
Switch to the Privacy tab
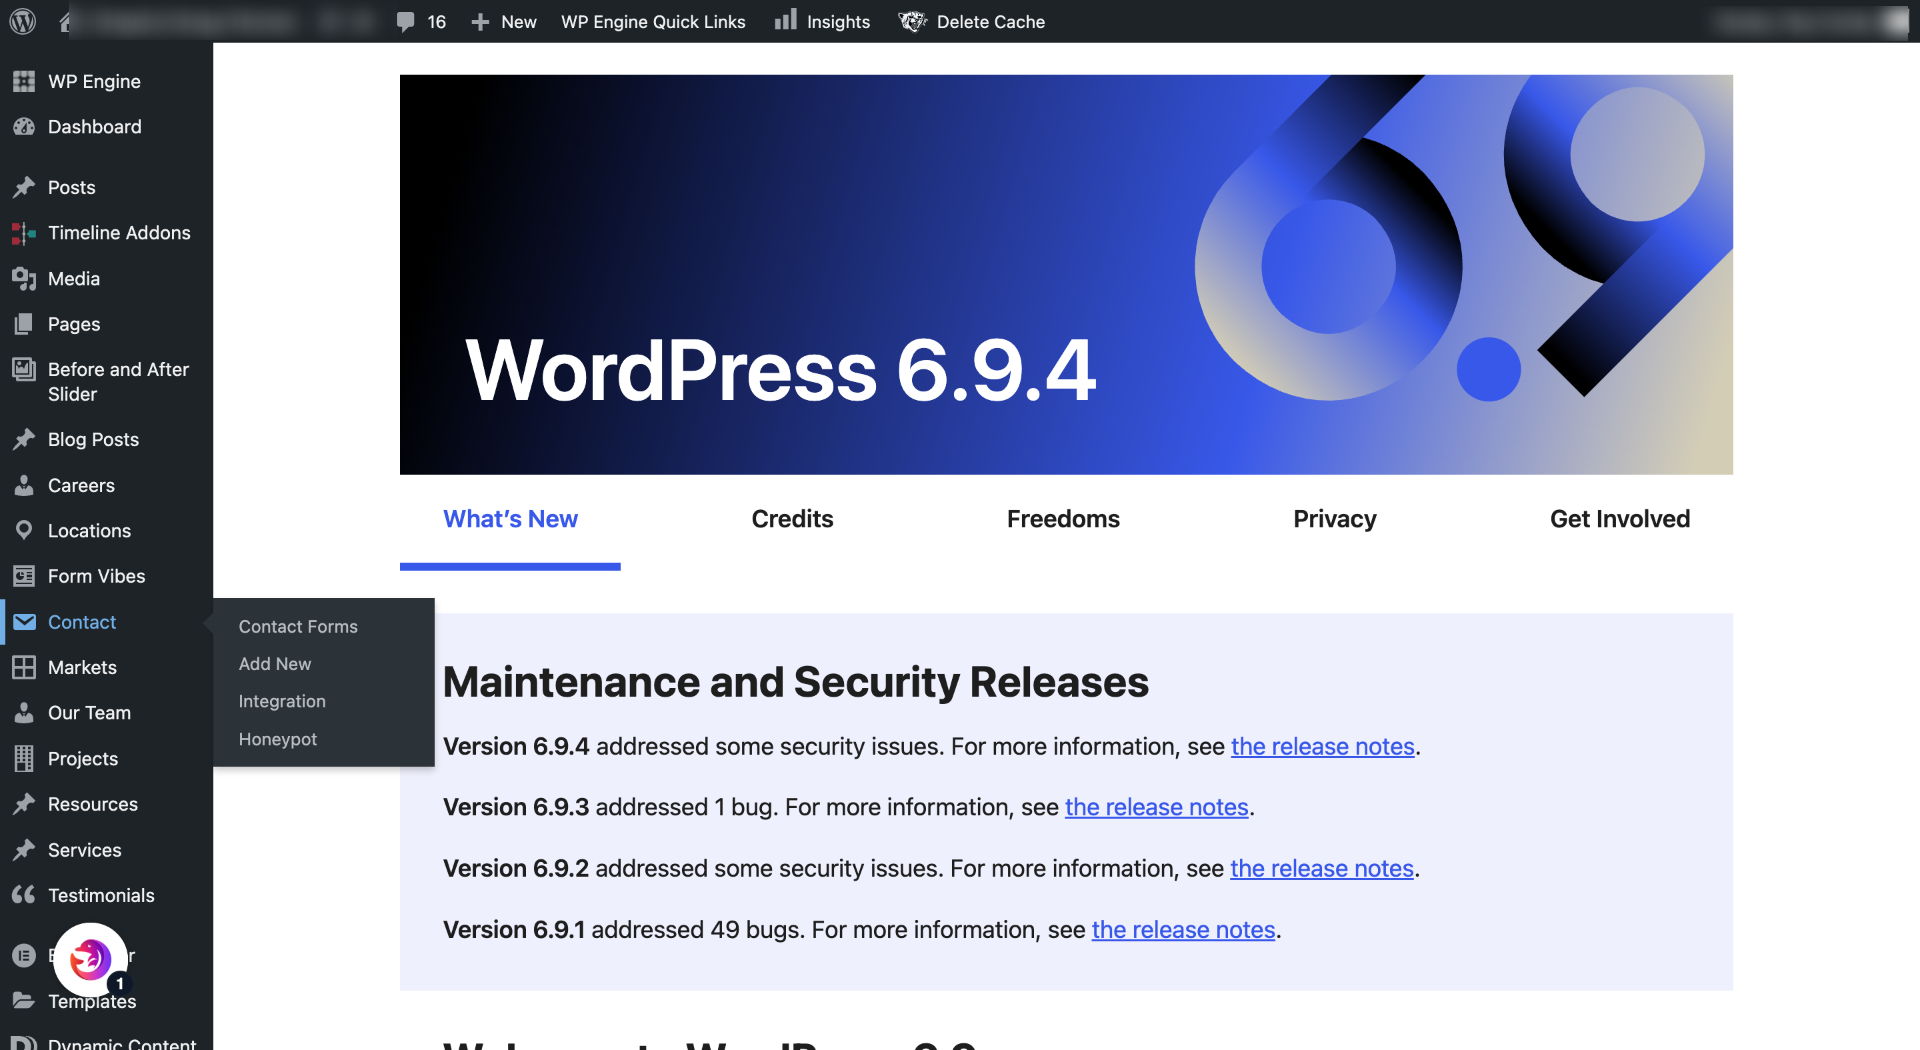(1335, 519)
